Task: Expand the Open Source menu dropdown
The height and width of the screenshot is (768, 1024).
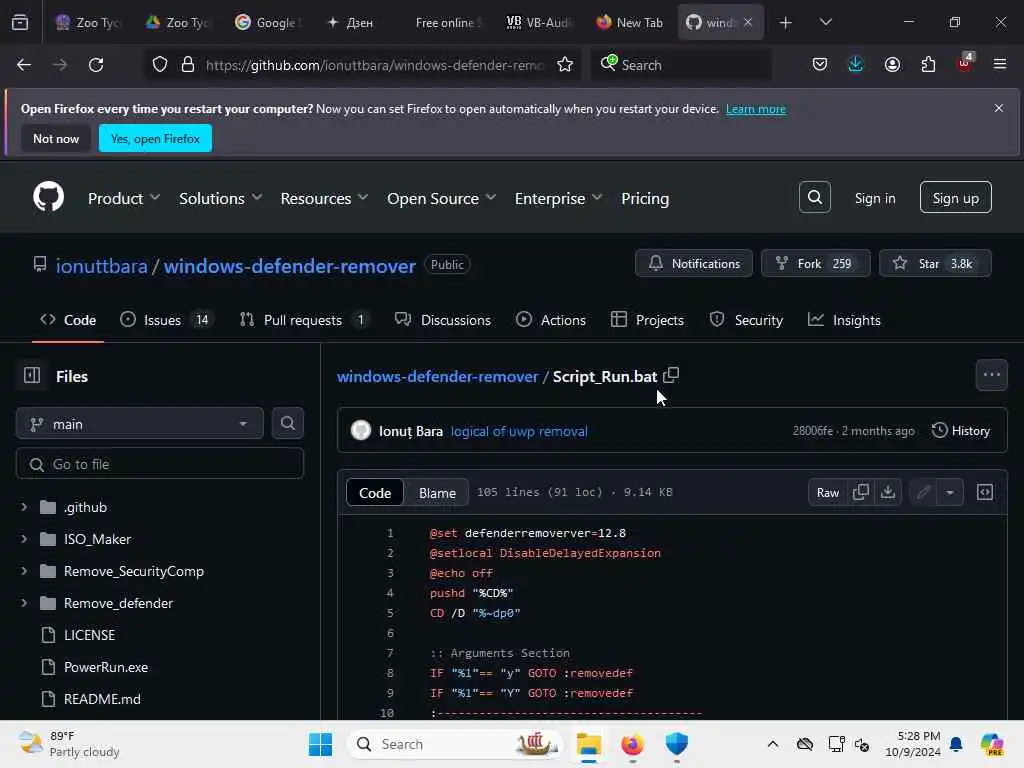Action: (441, 198)
